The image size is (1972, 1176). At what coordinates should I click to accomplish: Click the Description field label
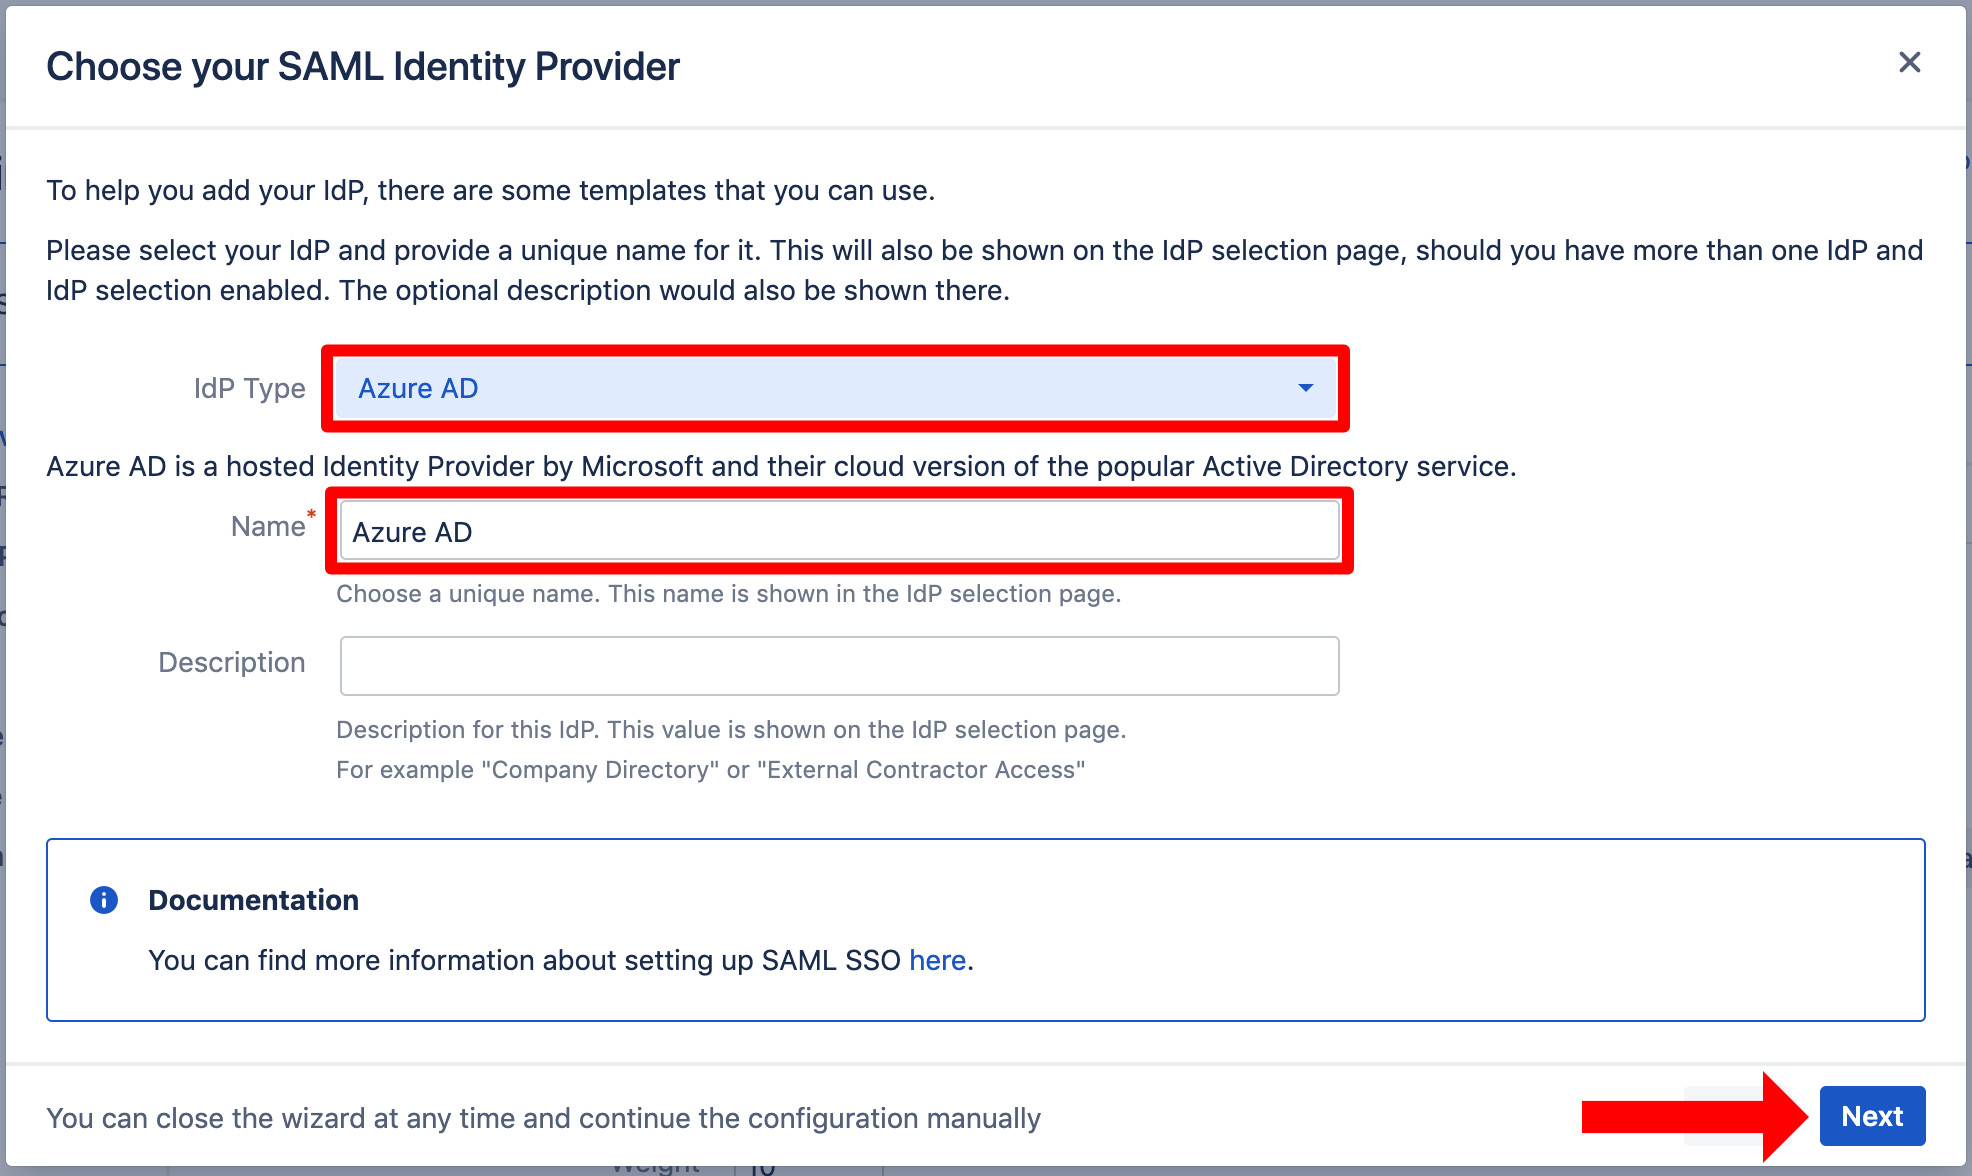[x=231, y=662]
